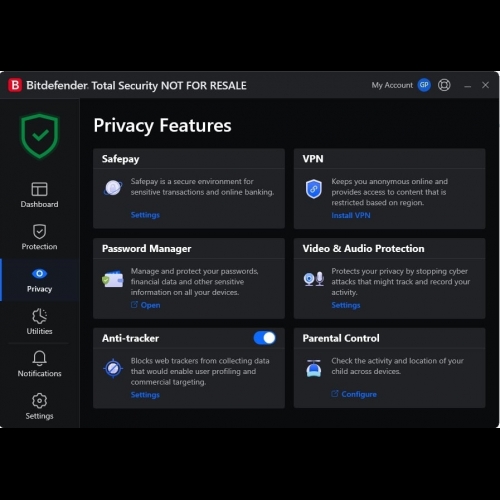
Task: Click Configure under Parental Control
Action: (354, 394)
